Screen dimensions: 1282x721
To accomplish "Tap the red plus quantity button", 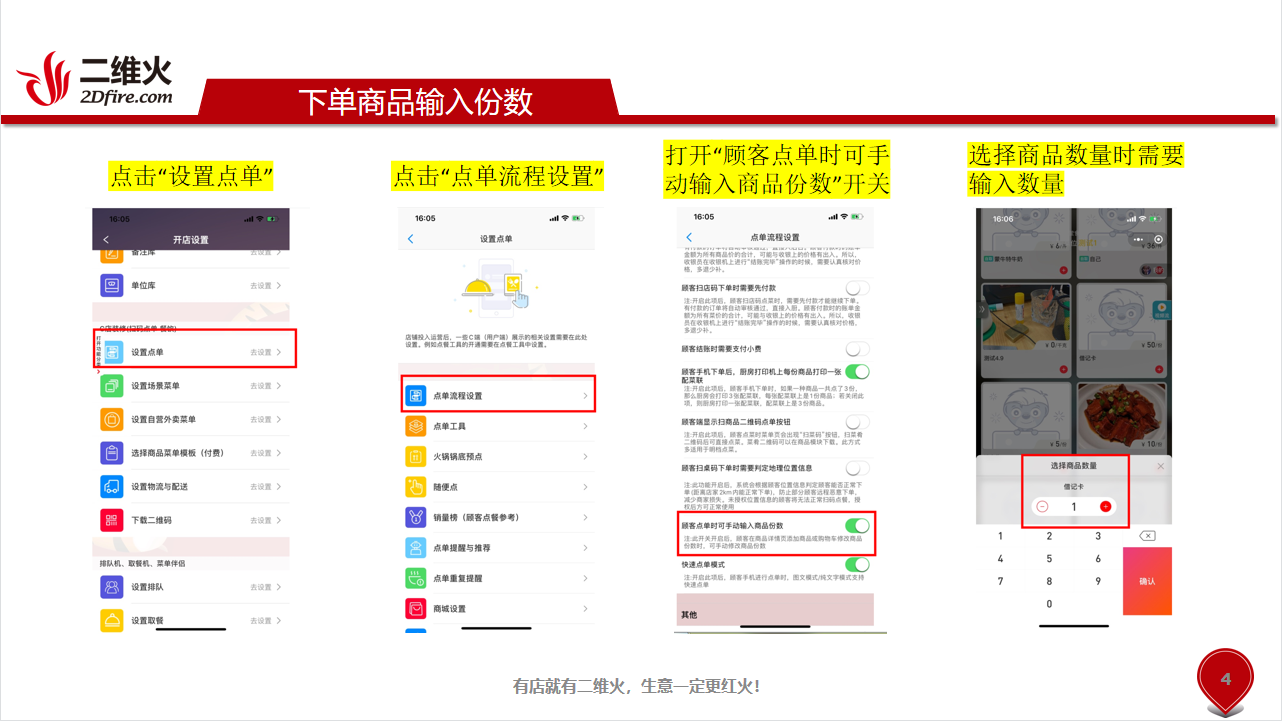I will [1105, 507].
